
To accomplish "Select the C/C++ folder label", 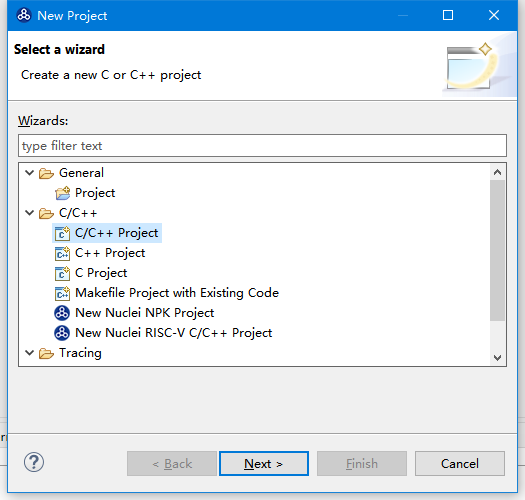I will pos(78,213).
